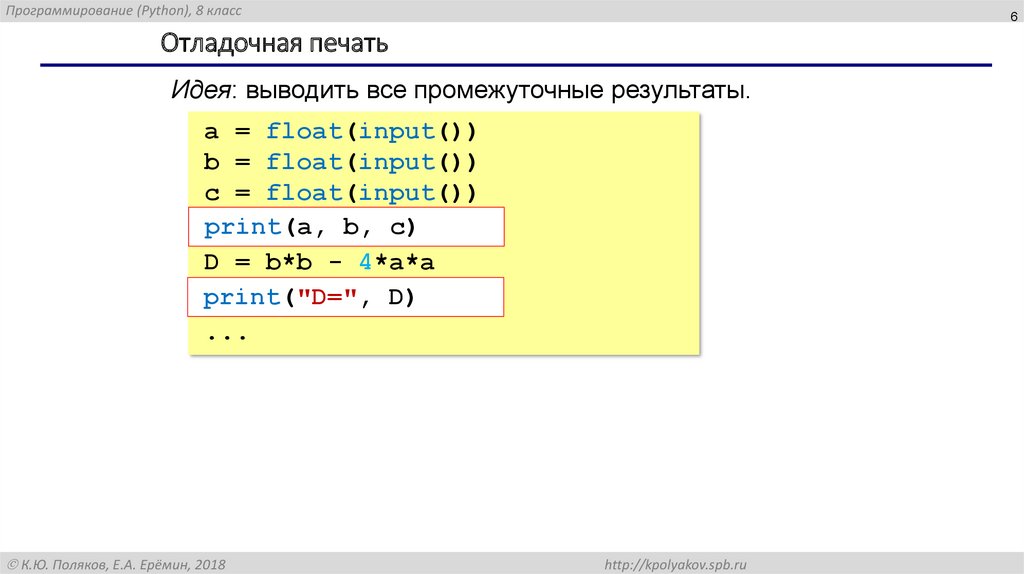Click the blue number 4 in formula
Viewport: 1024px width, 574px height.
click(366, 263)
